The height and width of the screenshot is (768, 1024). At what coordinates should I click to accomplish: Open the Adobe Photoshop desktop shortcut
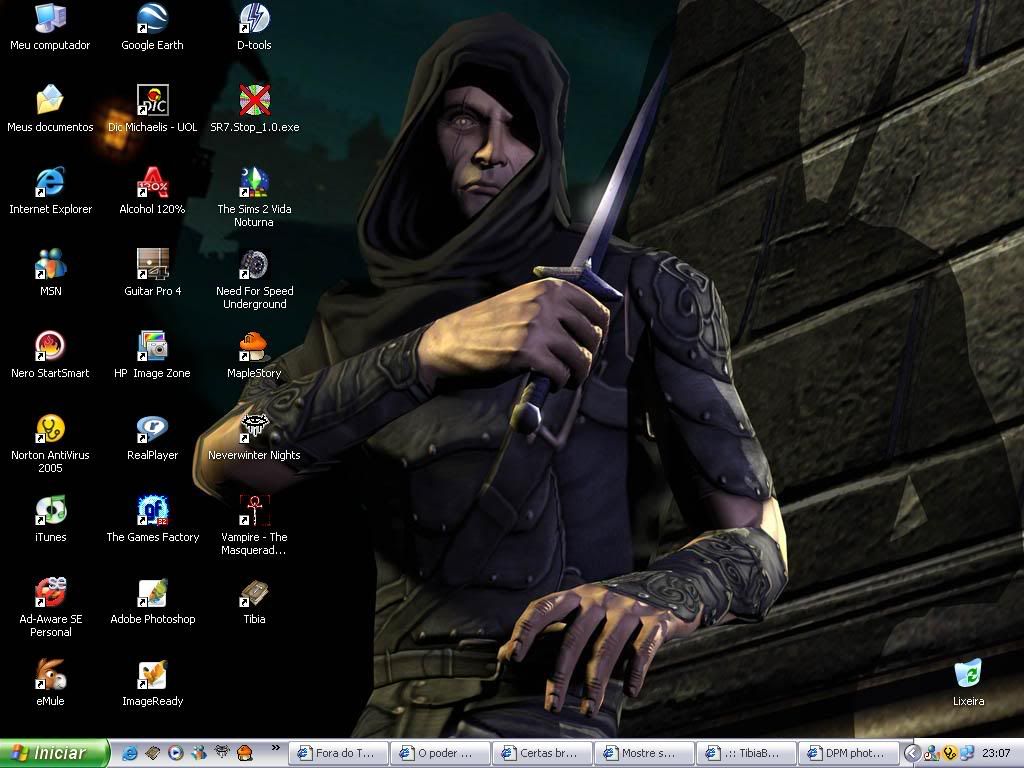tap(152, 601)
